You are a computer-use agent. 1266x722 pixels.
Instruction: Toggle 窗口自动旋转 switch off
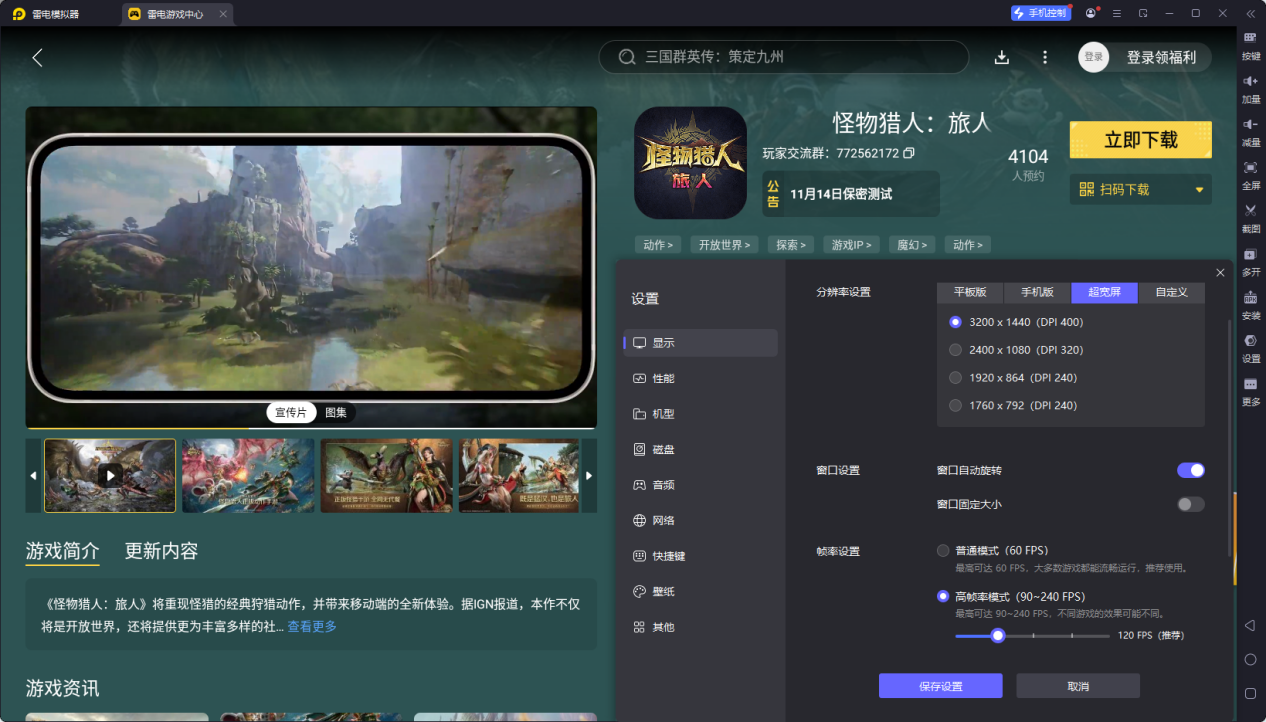1190,470
